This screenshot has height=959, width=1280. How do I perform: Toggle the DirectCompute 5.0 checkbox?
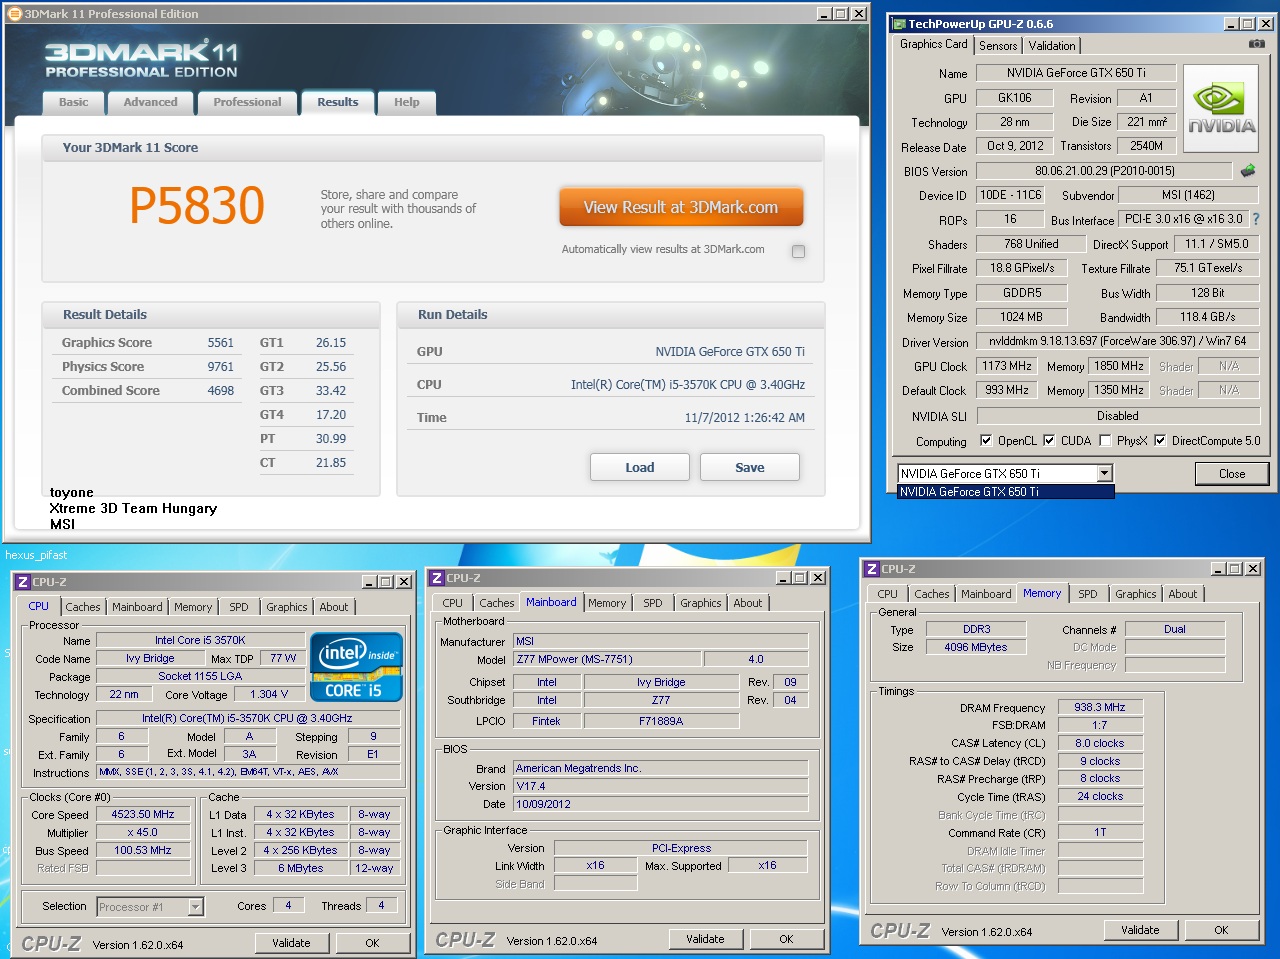[1160, 440]
